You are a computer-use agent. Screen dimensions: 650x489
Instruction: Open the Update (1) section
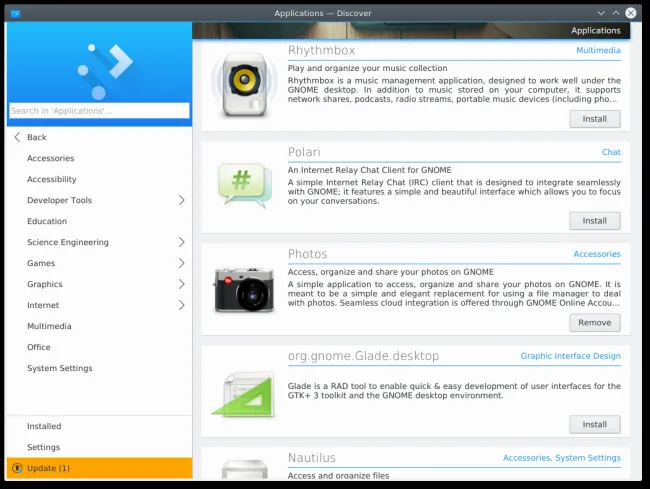tap(99, 468)
